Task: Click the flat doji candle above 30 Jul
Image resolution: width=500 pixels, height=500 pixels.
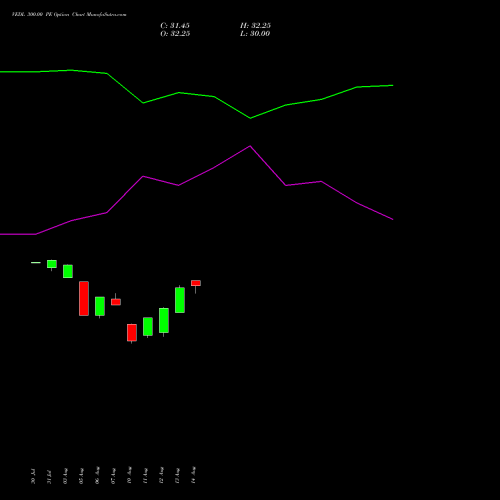Action: coord(36,263)
